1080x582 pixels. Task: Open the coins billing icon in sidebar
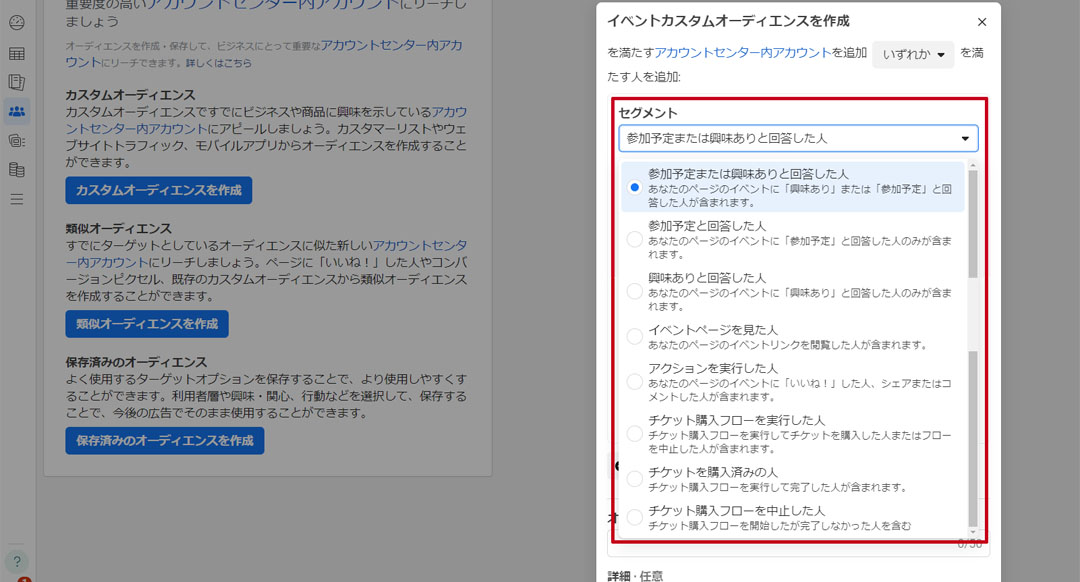pos(17,141)
